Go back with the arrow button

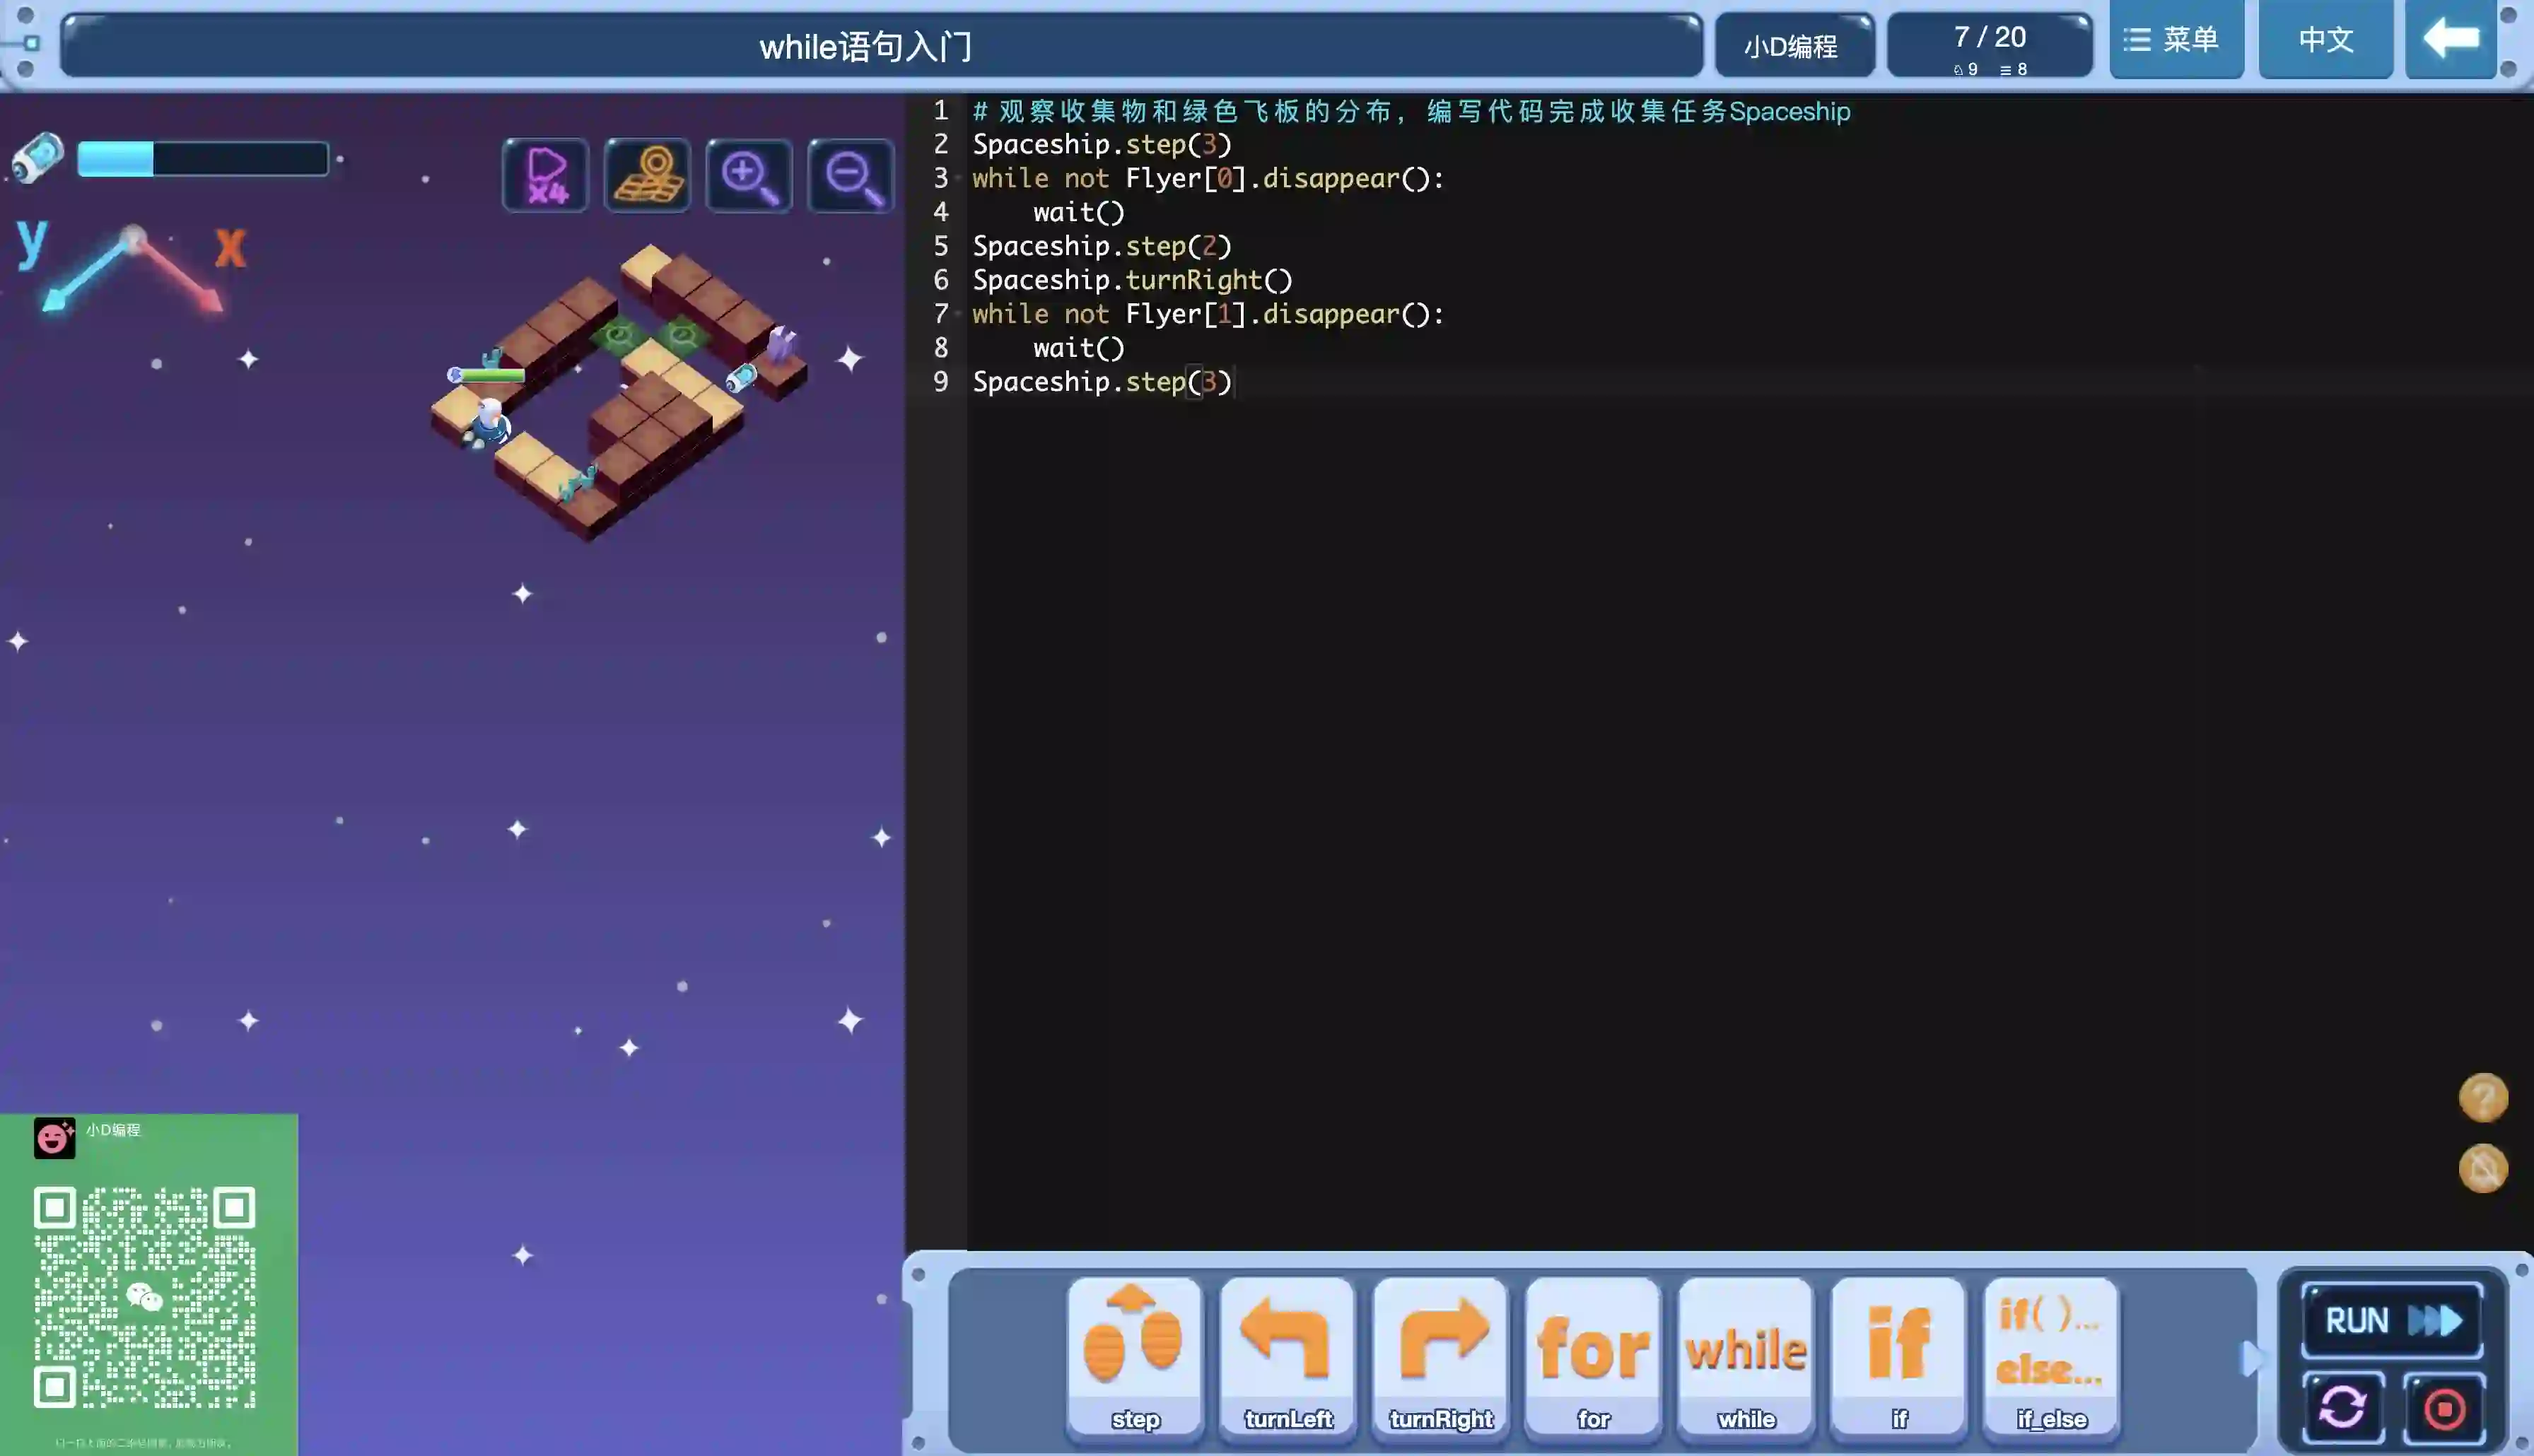click(2450, 40)
